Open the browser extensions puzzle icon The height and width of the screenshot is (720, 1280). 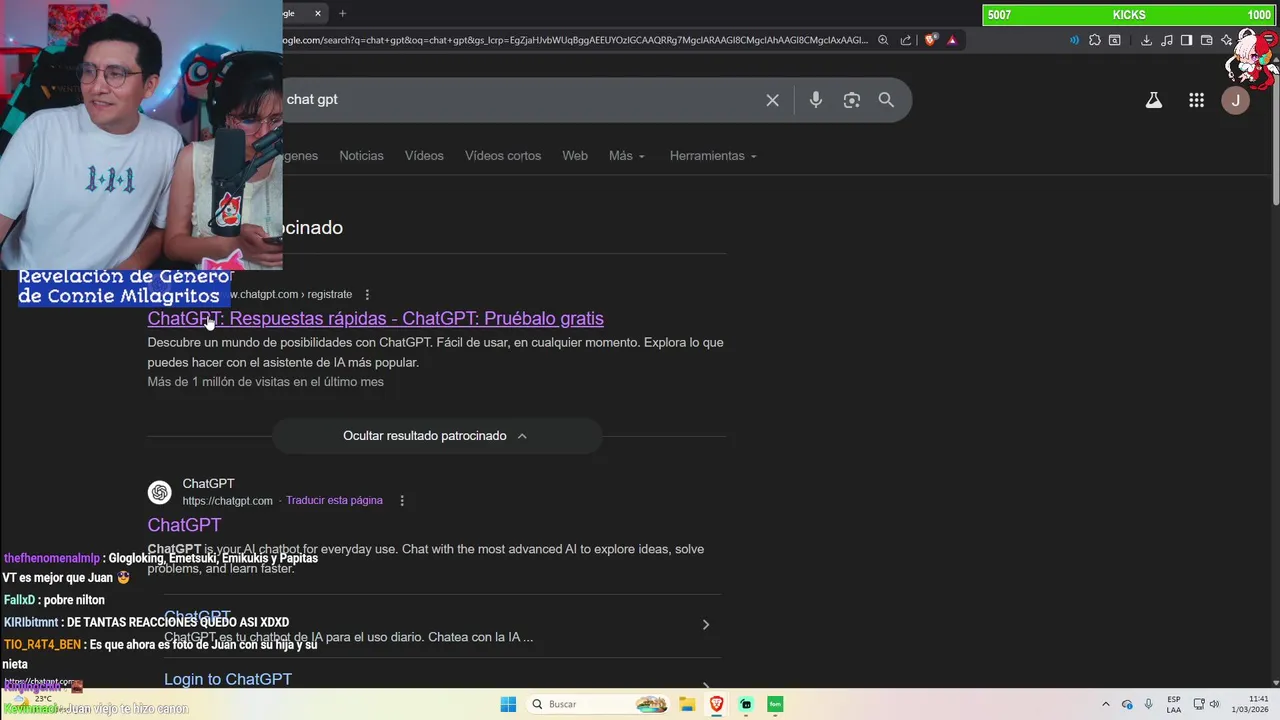point(1095,40)
